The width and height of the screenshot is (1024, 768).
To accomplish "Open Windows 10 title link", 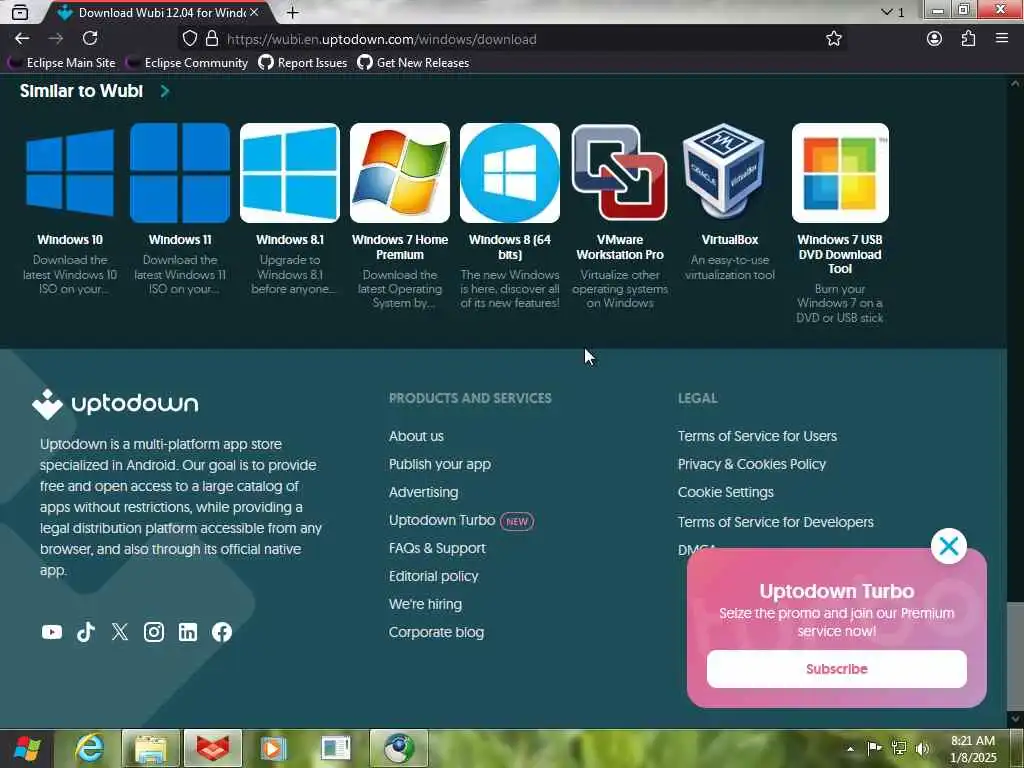I will coord(70,240).
